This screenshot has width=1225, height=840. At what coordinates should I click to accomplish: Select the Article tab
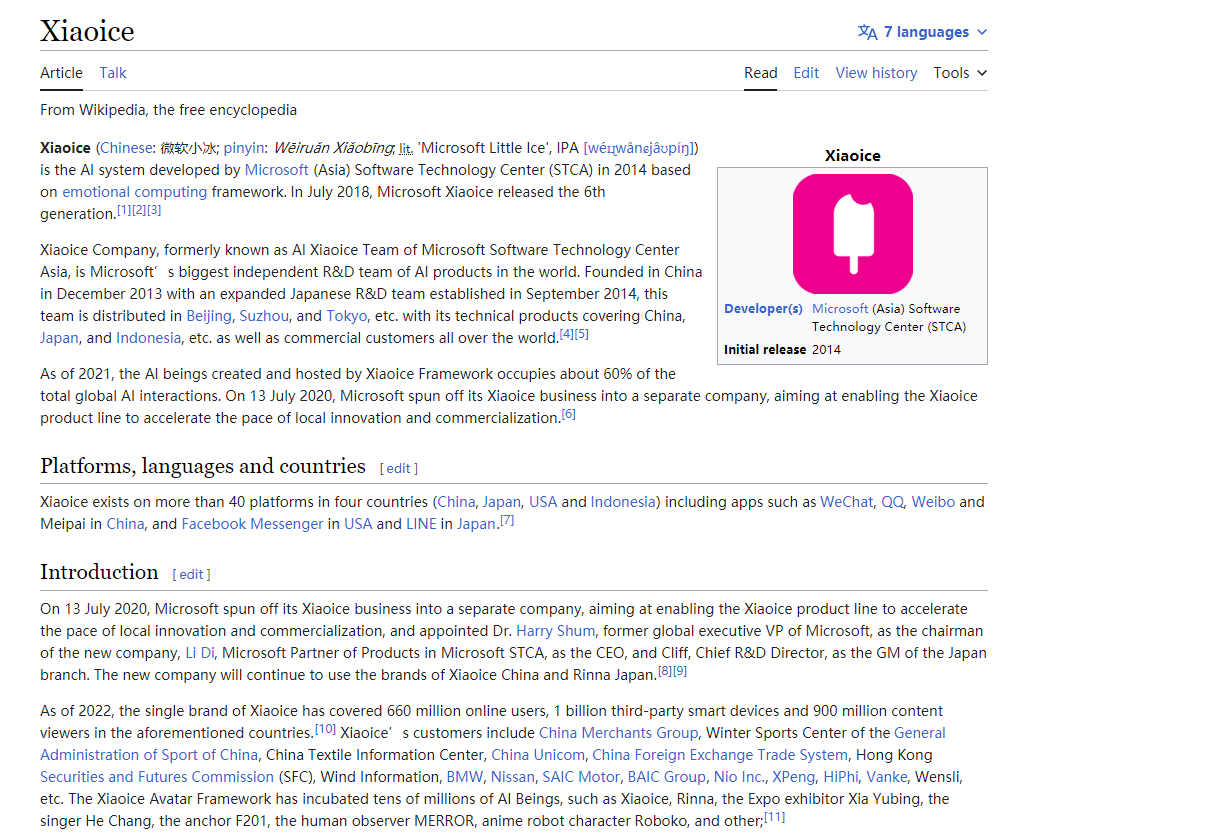tap(61, 73)
